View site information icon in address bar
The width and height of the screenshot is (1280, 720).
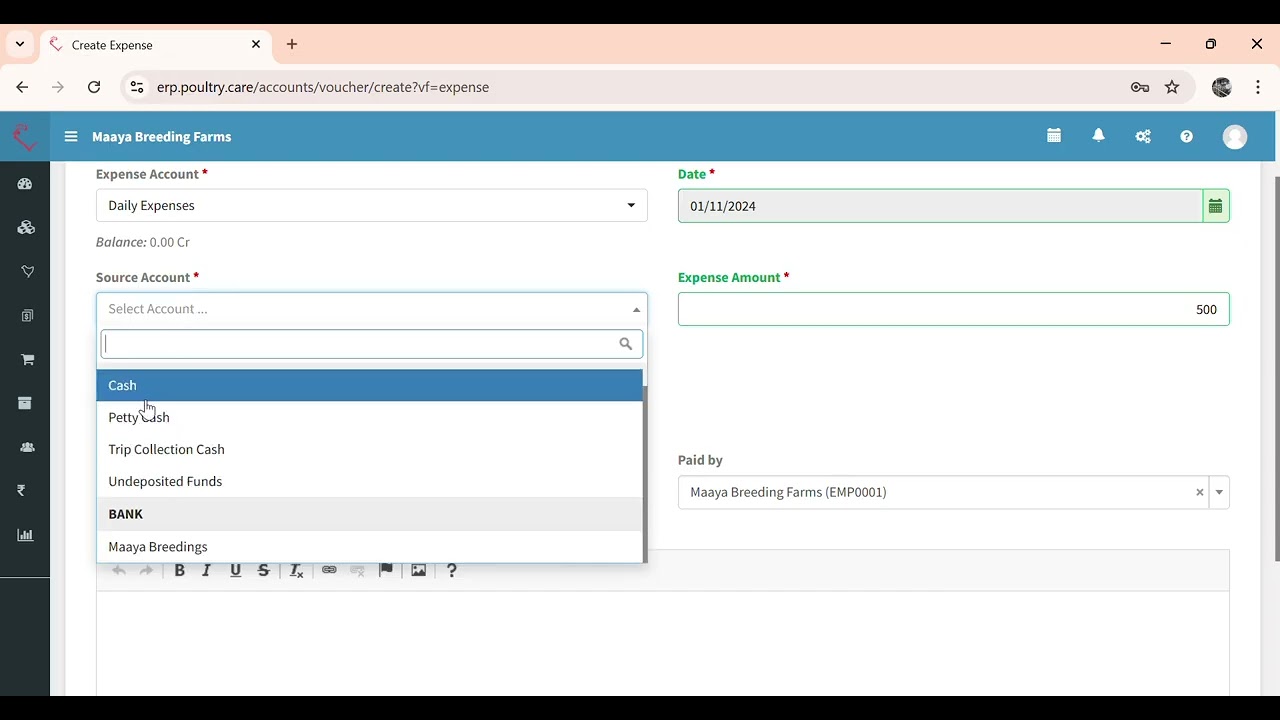coord(137,87)
